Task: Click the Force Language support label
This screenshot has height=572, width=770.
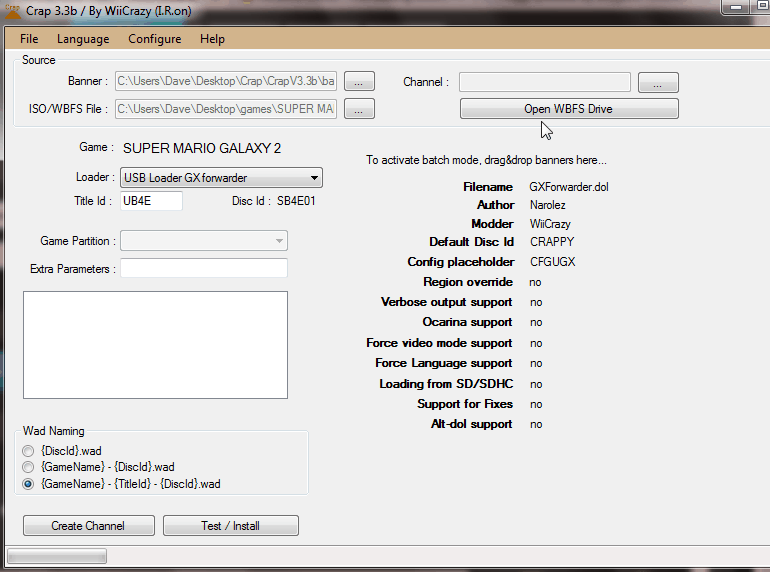Action: click(x=443, y=363)
